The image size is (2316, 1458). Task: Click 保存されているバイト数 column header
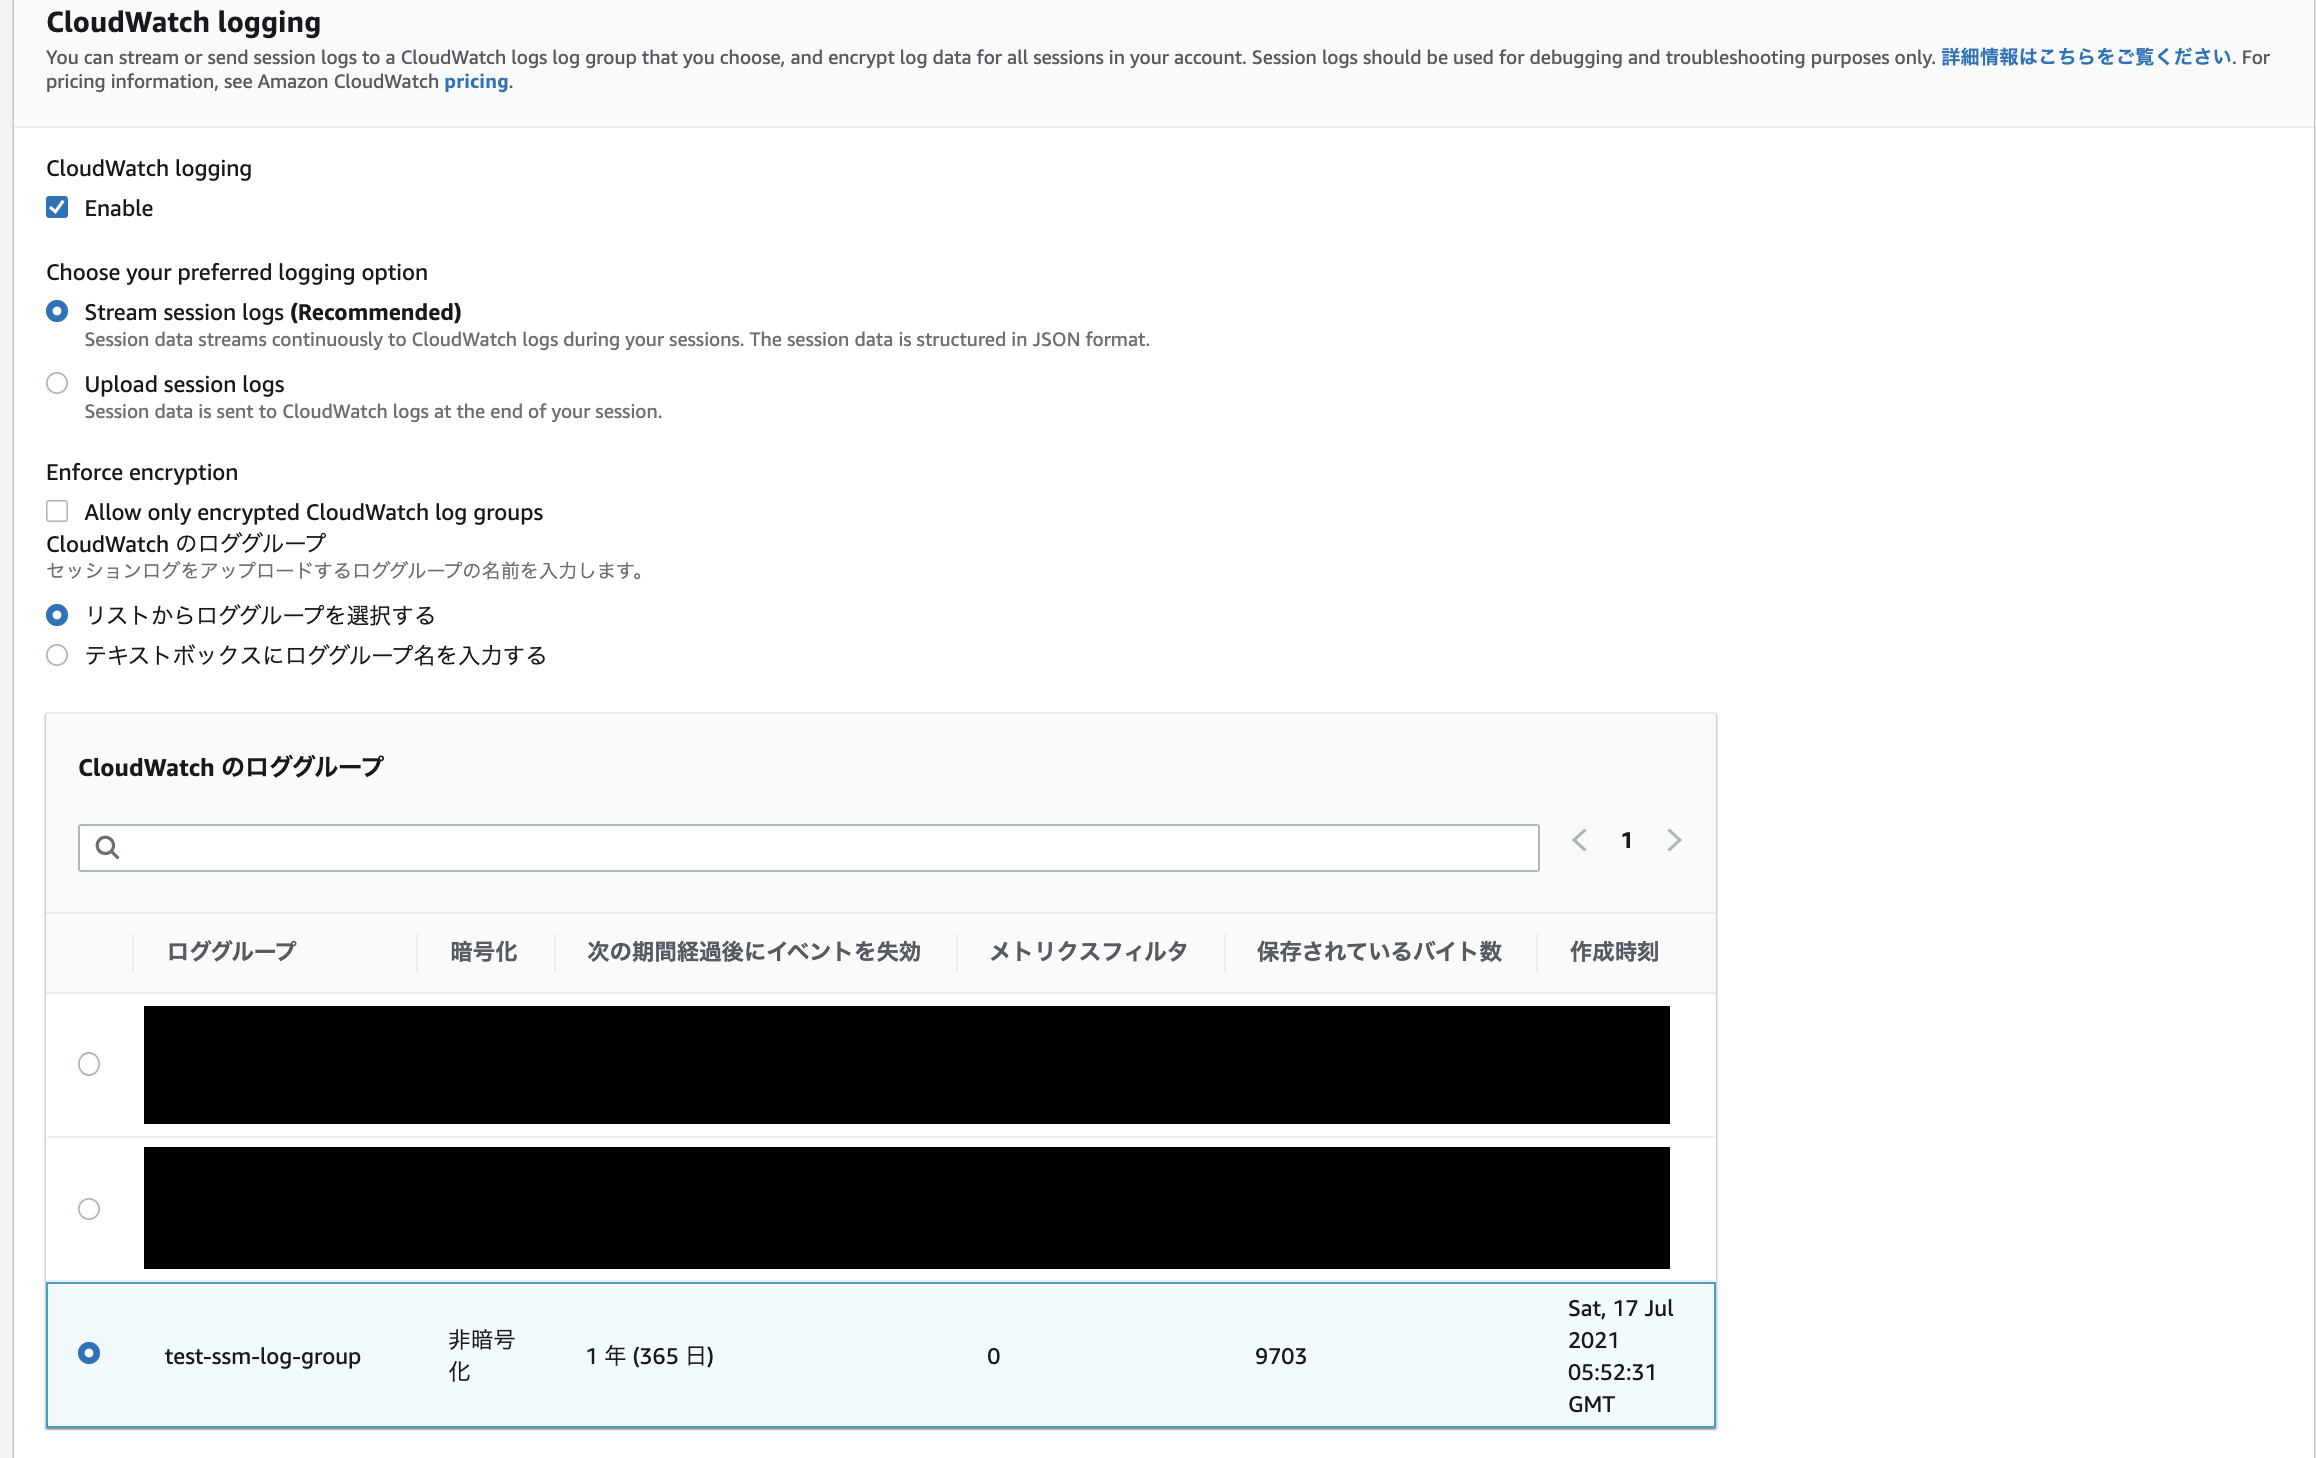[x=1379, y=952]
